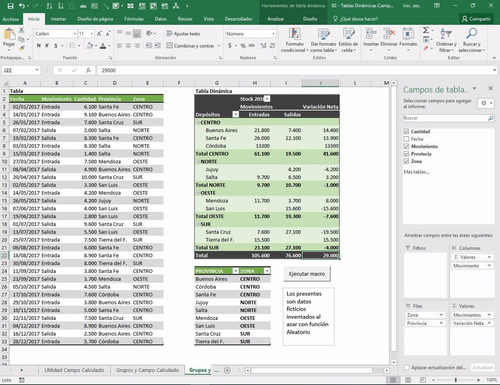Screen dimensions: 500x385
Task: Center align cell text horizontally
Action: pos(128,46)
